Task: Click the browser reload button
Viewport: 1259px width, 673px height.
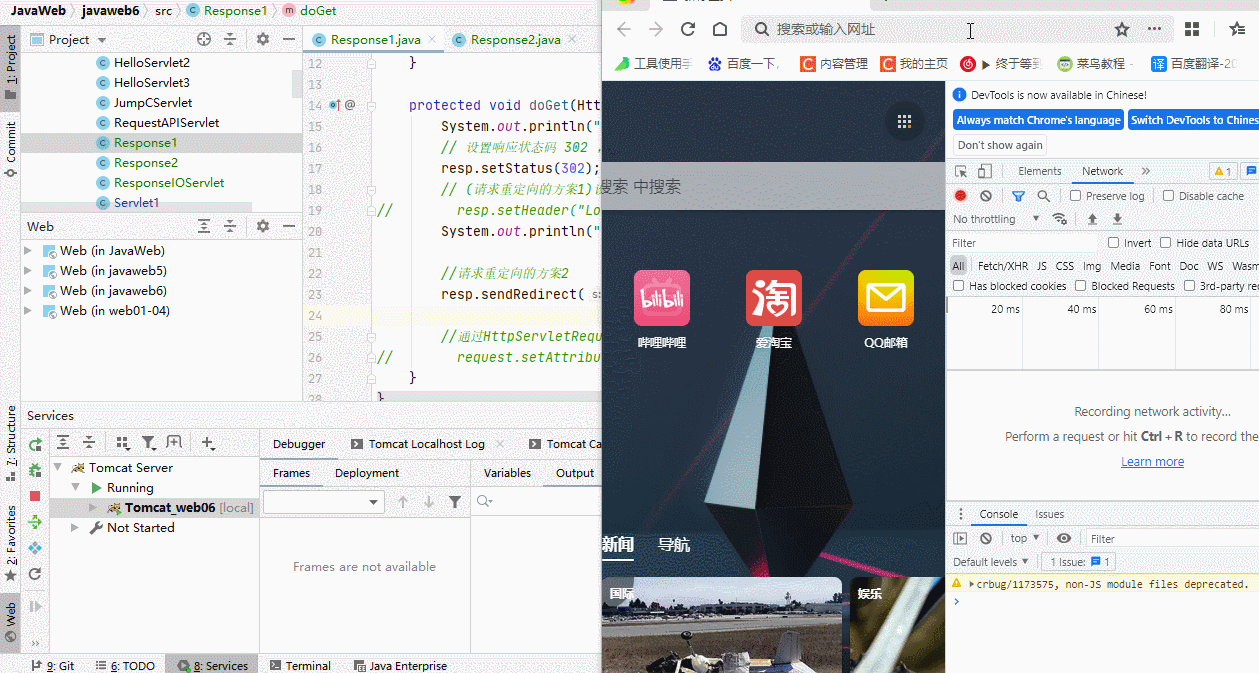Action: 688,29
